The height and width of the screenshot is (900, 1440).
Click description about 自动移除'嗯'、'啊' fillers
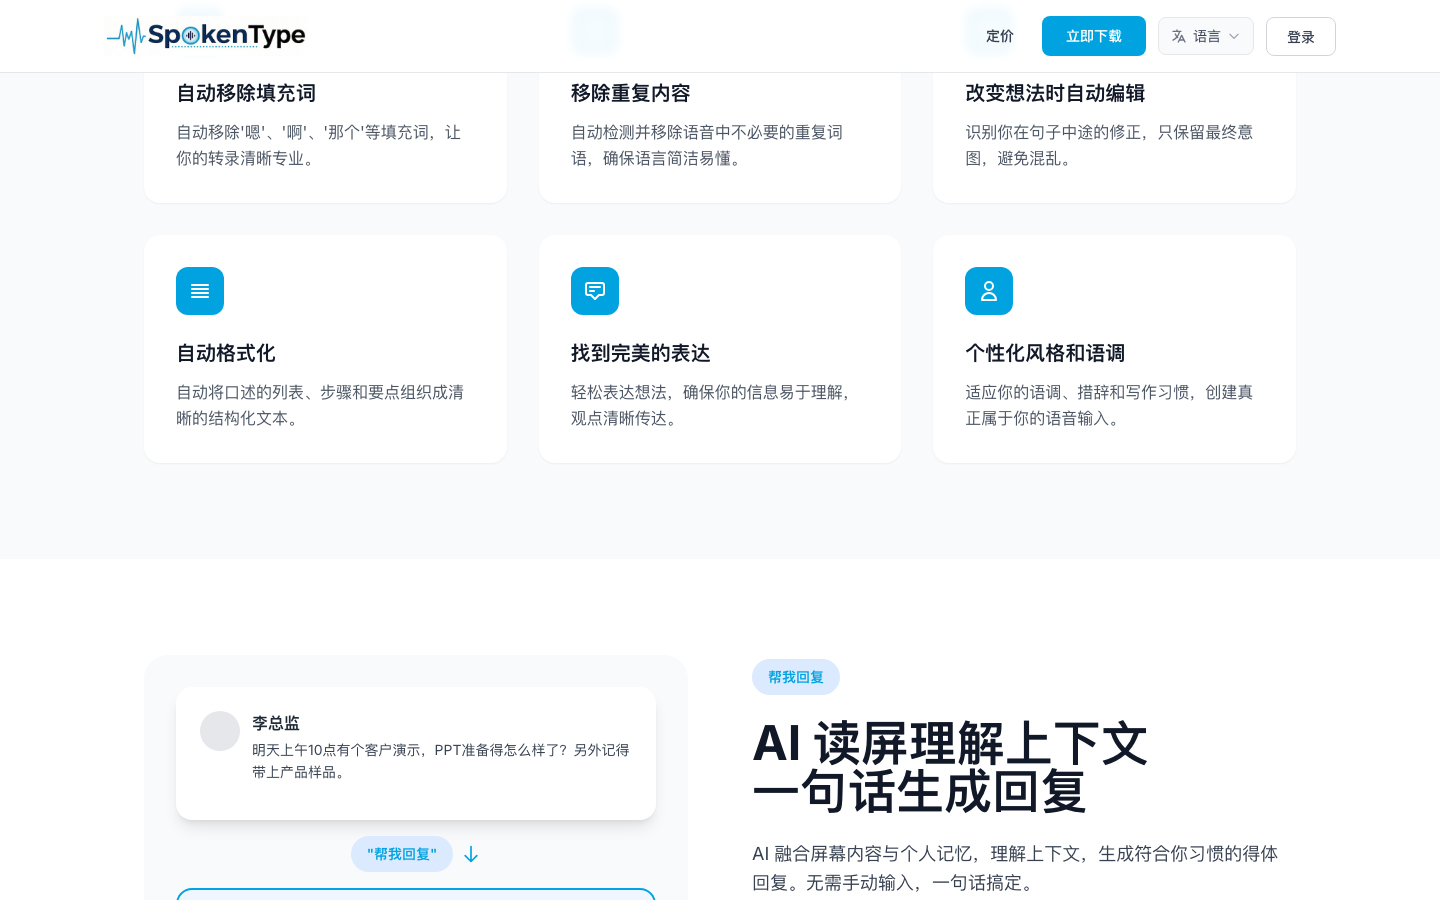tap(319, 145)
